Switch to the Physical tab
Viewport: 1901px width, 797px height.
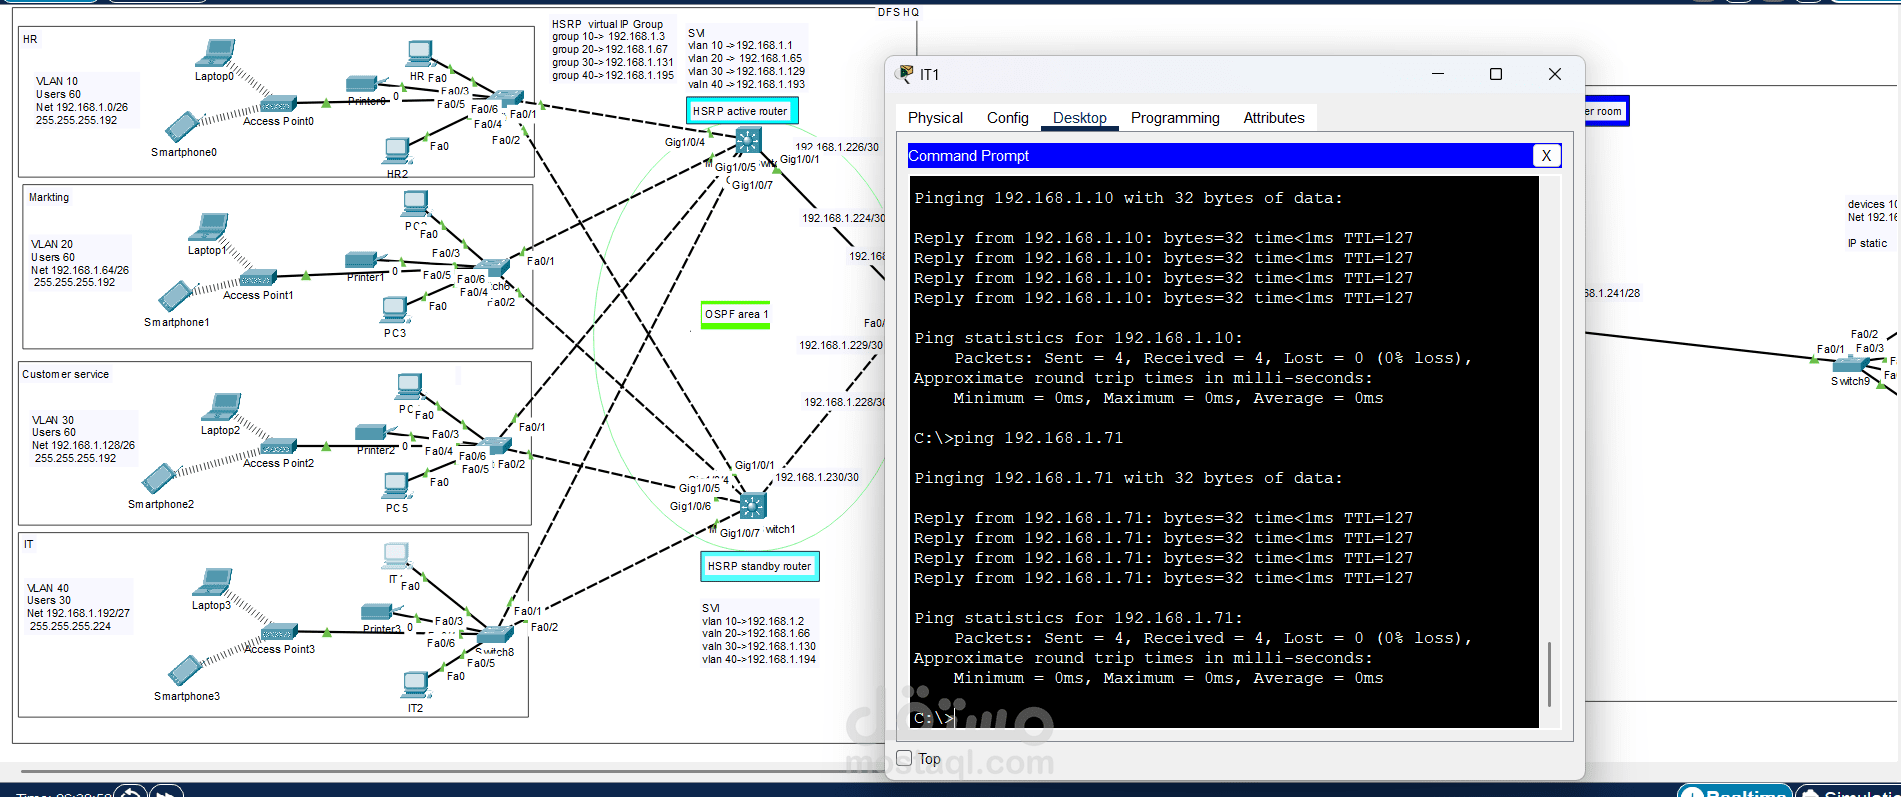pyautogui.click(x=935, y=118)
